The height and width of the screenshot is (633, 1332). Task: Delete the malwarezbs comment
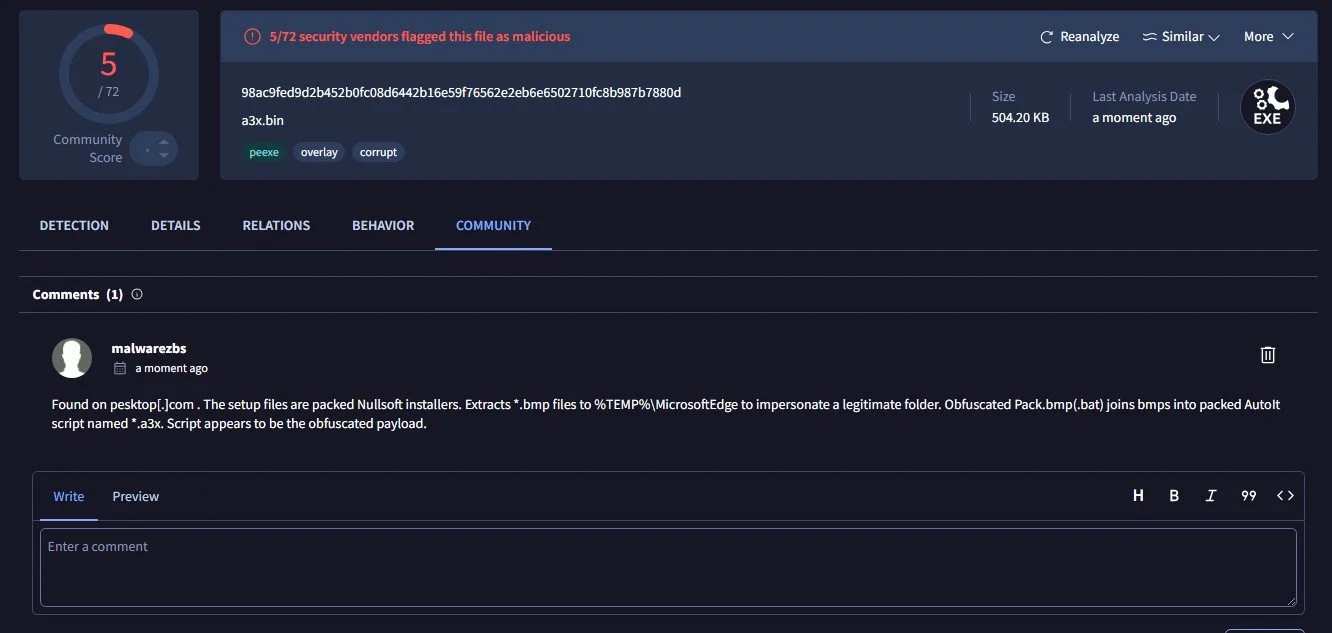pyautogui.click(x=1267, y=355)
